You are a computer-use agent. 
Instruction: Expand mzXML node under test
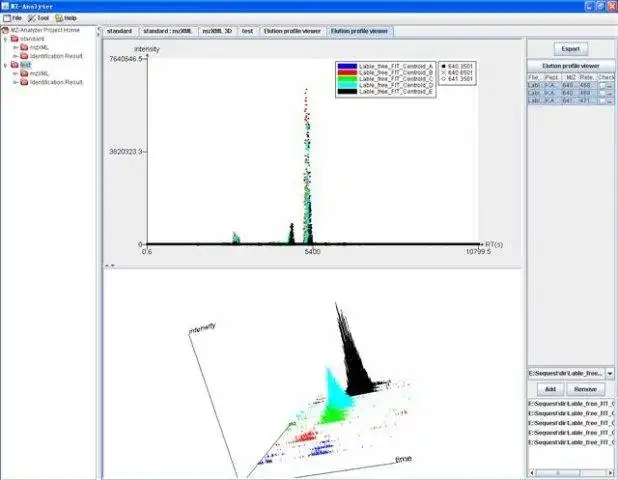click(15, 73)
